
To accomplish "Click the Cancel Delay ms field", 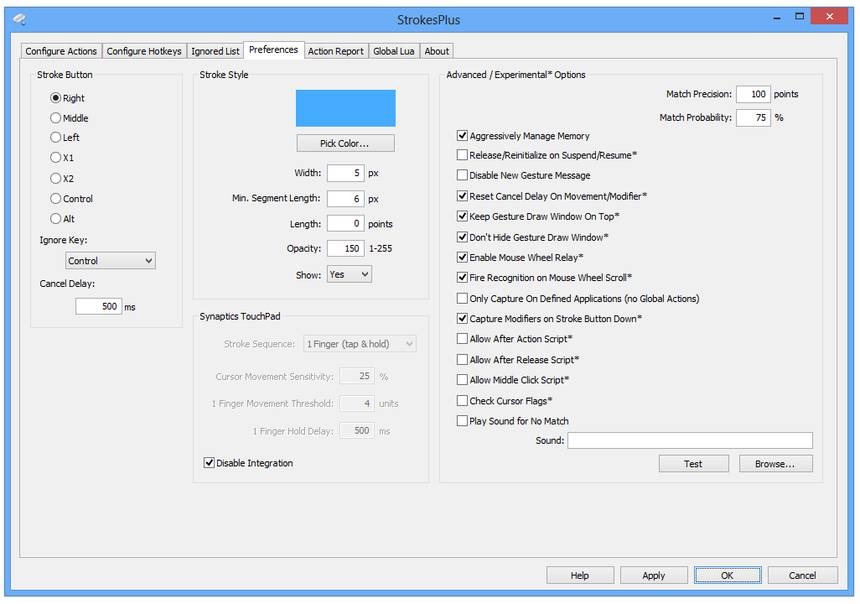I will [x=98, y=306].
